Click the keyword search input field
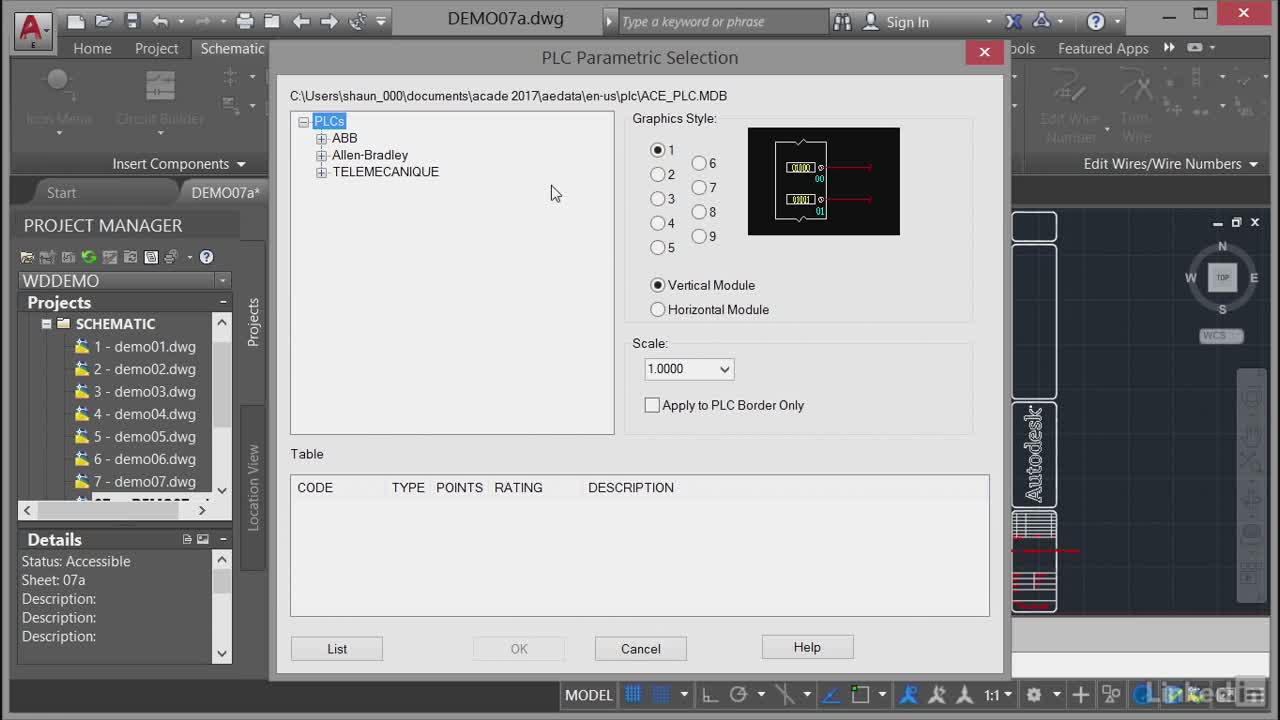1280x720 pixels. coord(723,21)
